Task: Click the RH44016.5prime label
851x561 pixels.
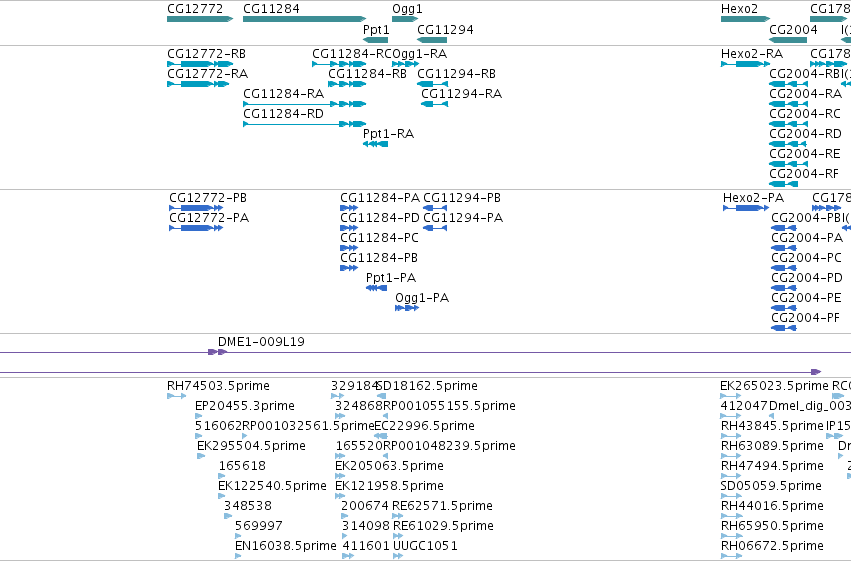Action: (x=772, y=506)
